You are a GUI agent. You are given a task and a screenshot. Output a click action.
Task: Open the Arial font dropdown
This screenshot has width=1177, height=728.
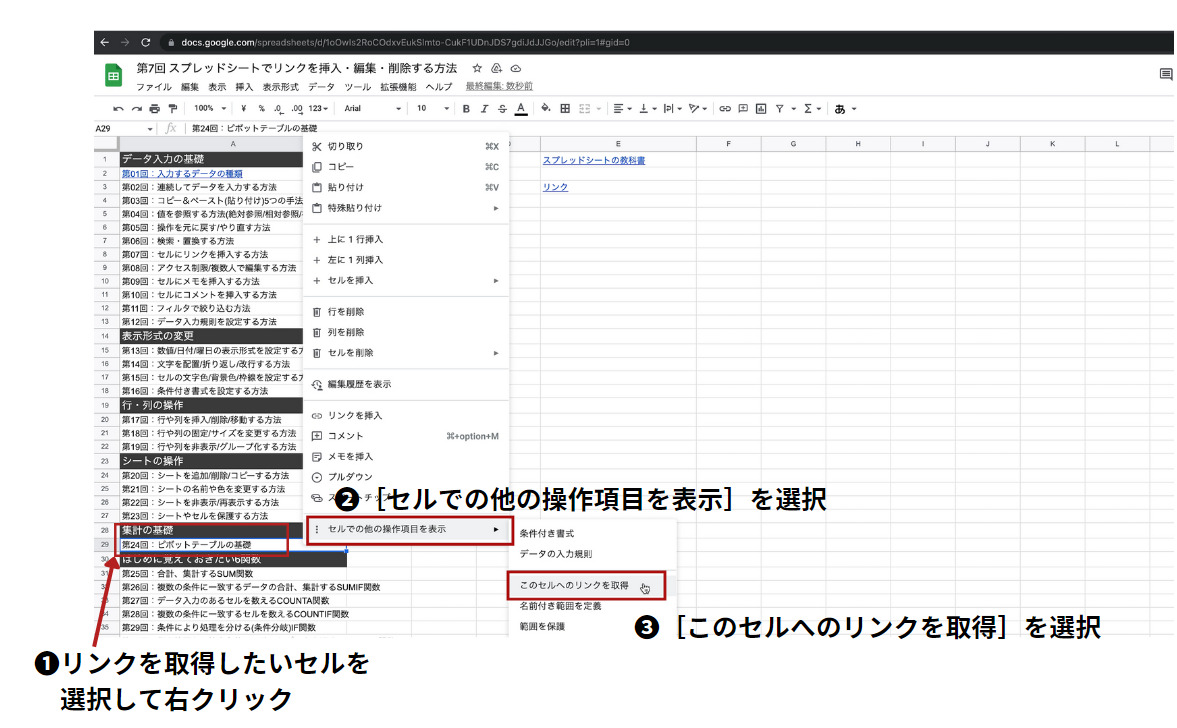[x=371, y=108]
